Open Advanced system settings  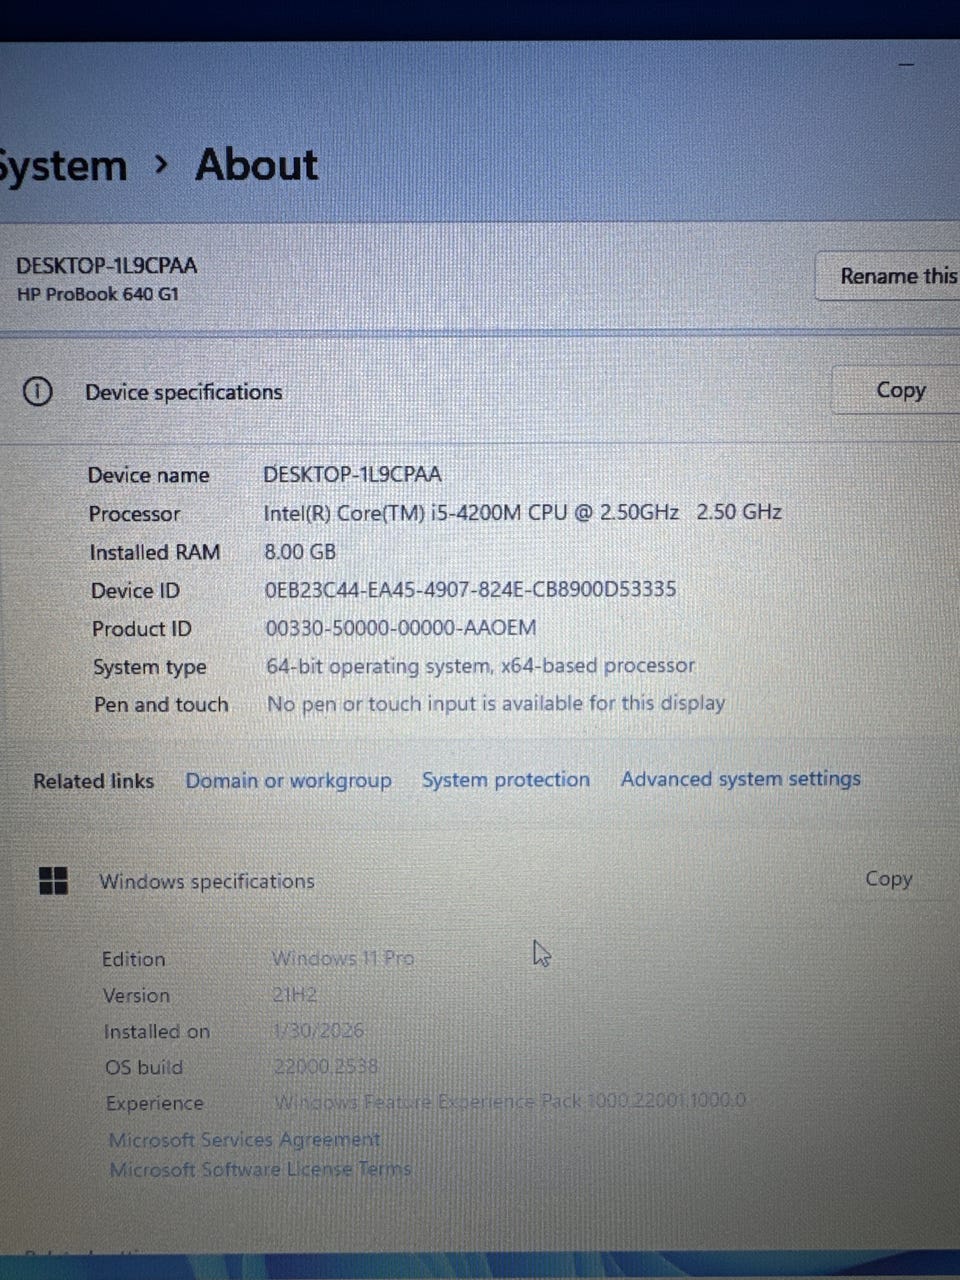click(x=740, y=779)
